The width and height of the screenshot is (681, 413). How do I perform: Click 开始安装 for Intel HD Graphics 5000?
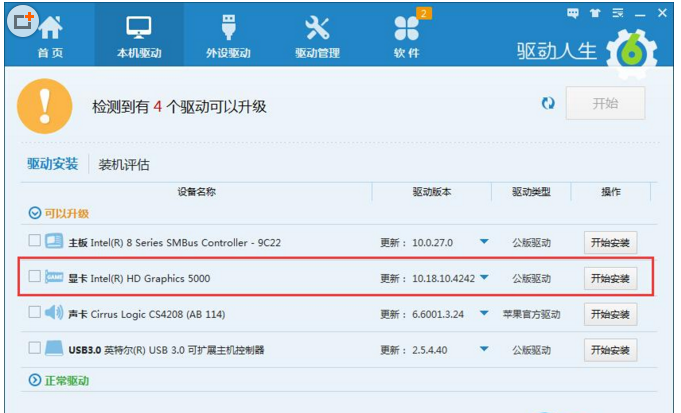point(610,278)
